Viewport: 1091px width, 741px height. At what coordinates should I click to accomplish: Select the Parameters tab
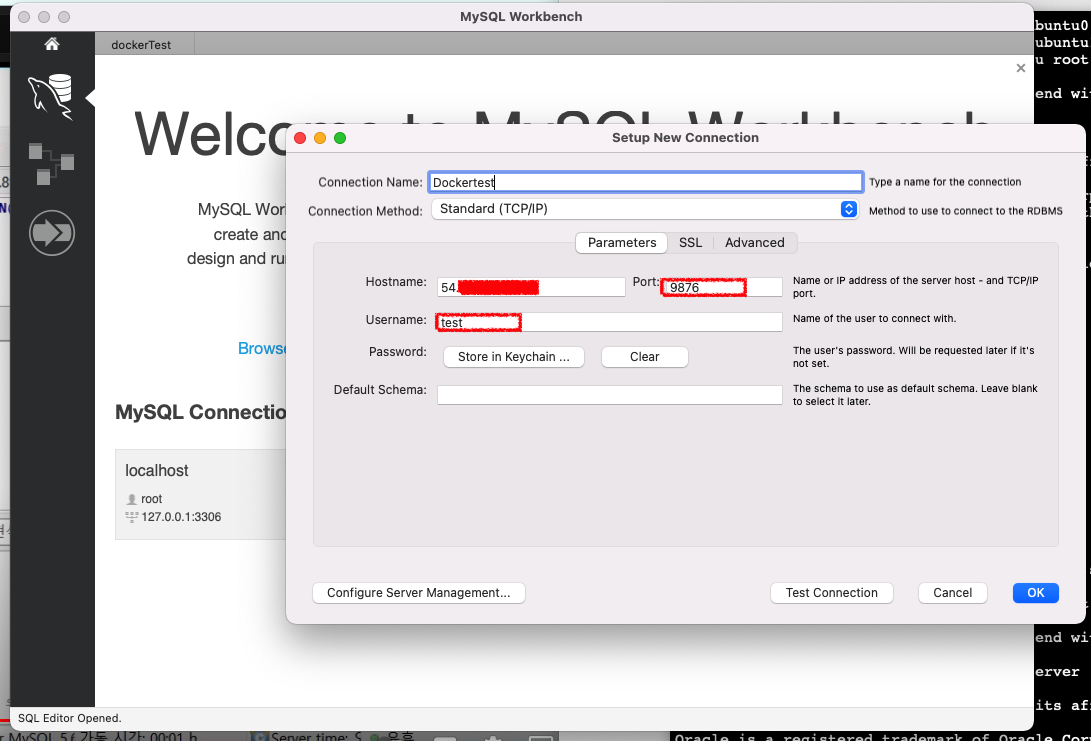[x=621, y=243]
